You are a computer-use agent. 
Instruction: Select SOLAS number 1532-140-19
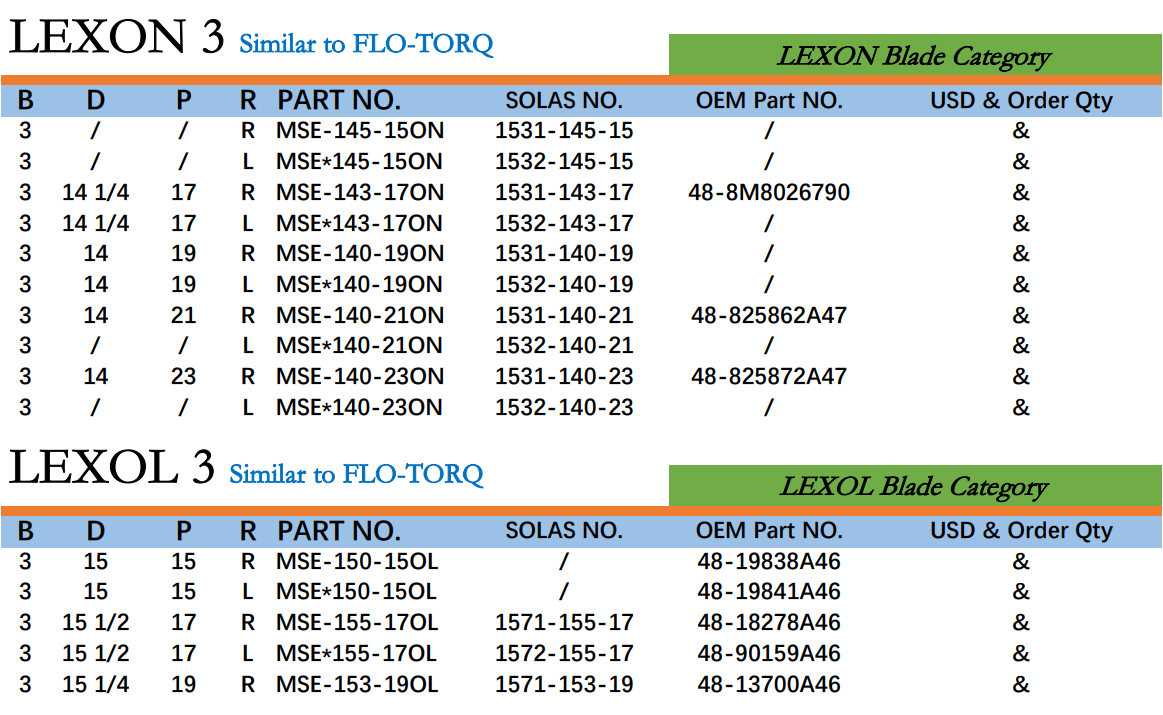click(564, 285)
